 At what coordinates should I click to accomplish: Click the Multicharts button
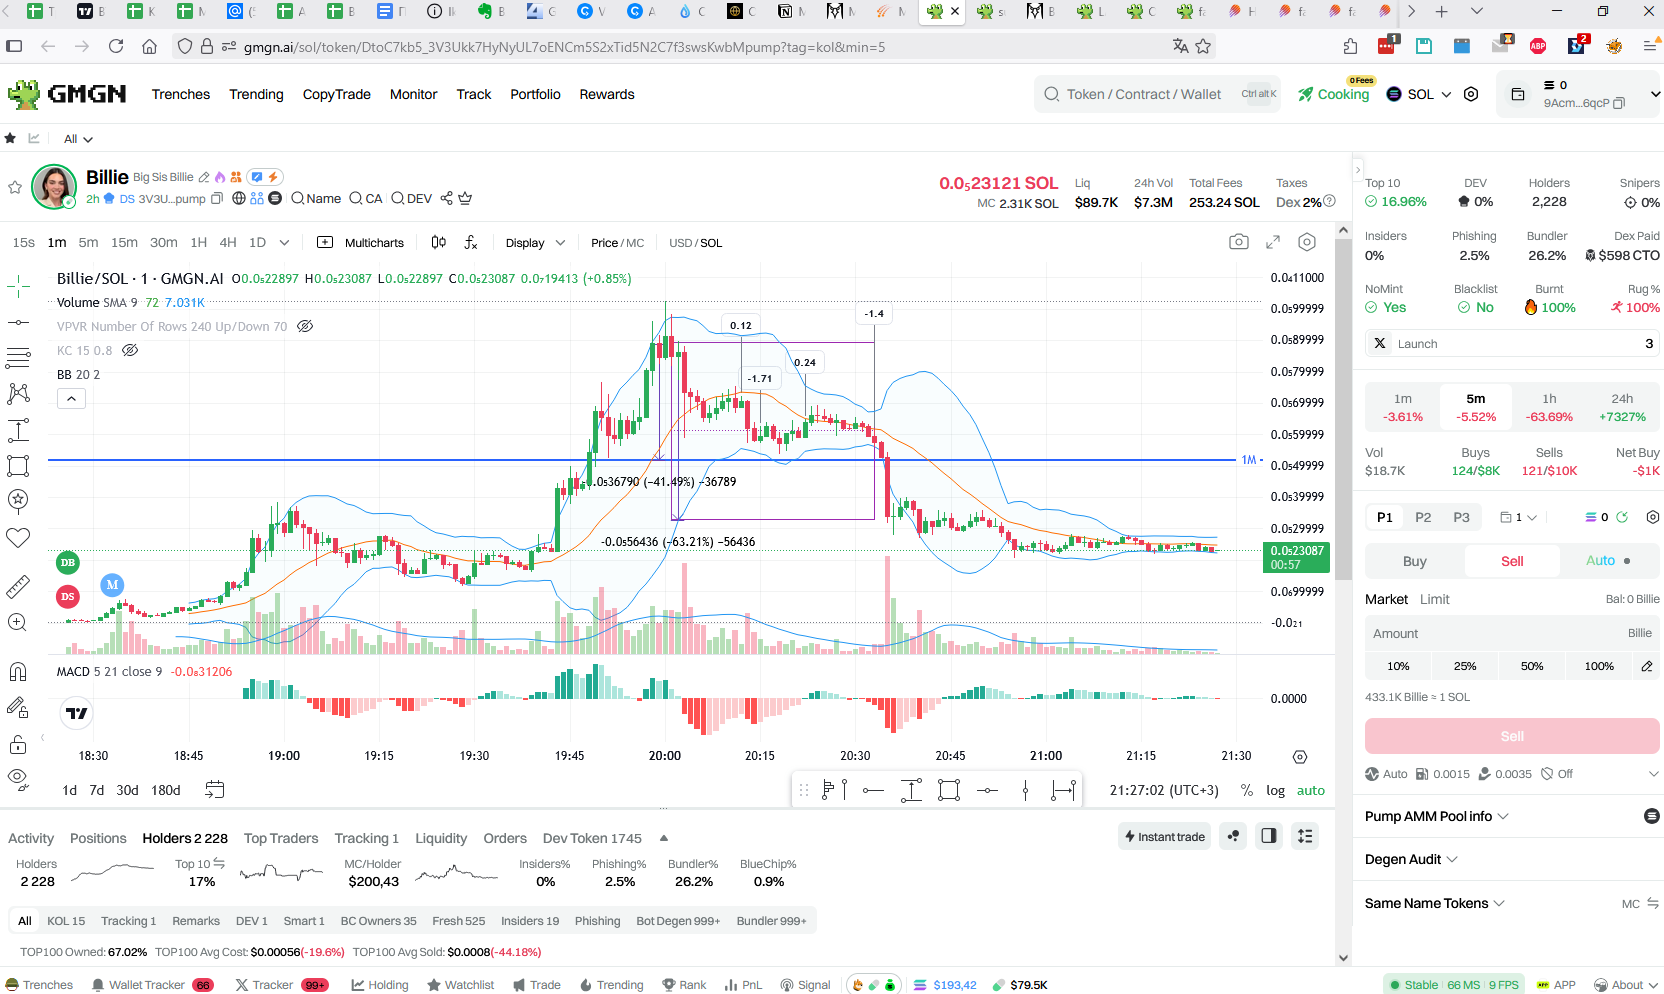click(361, 243)
